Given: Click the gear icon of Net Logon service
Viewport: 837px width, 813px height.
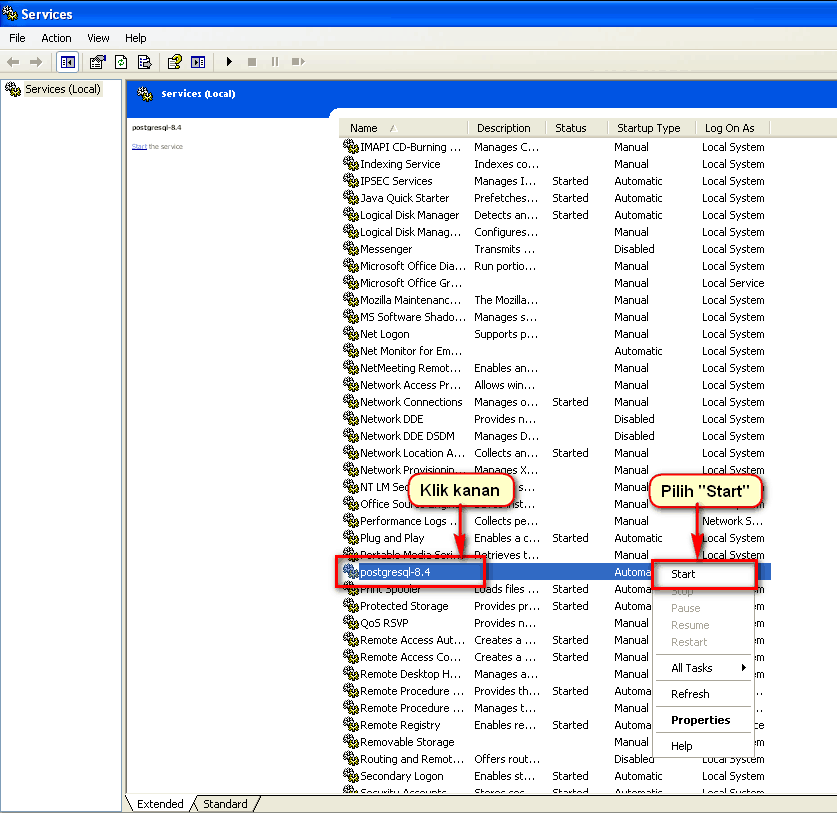Looking at the screenshot, I should (x=350, y=333).
